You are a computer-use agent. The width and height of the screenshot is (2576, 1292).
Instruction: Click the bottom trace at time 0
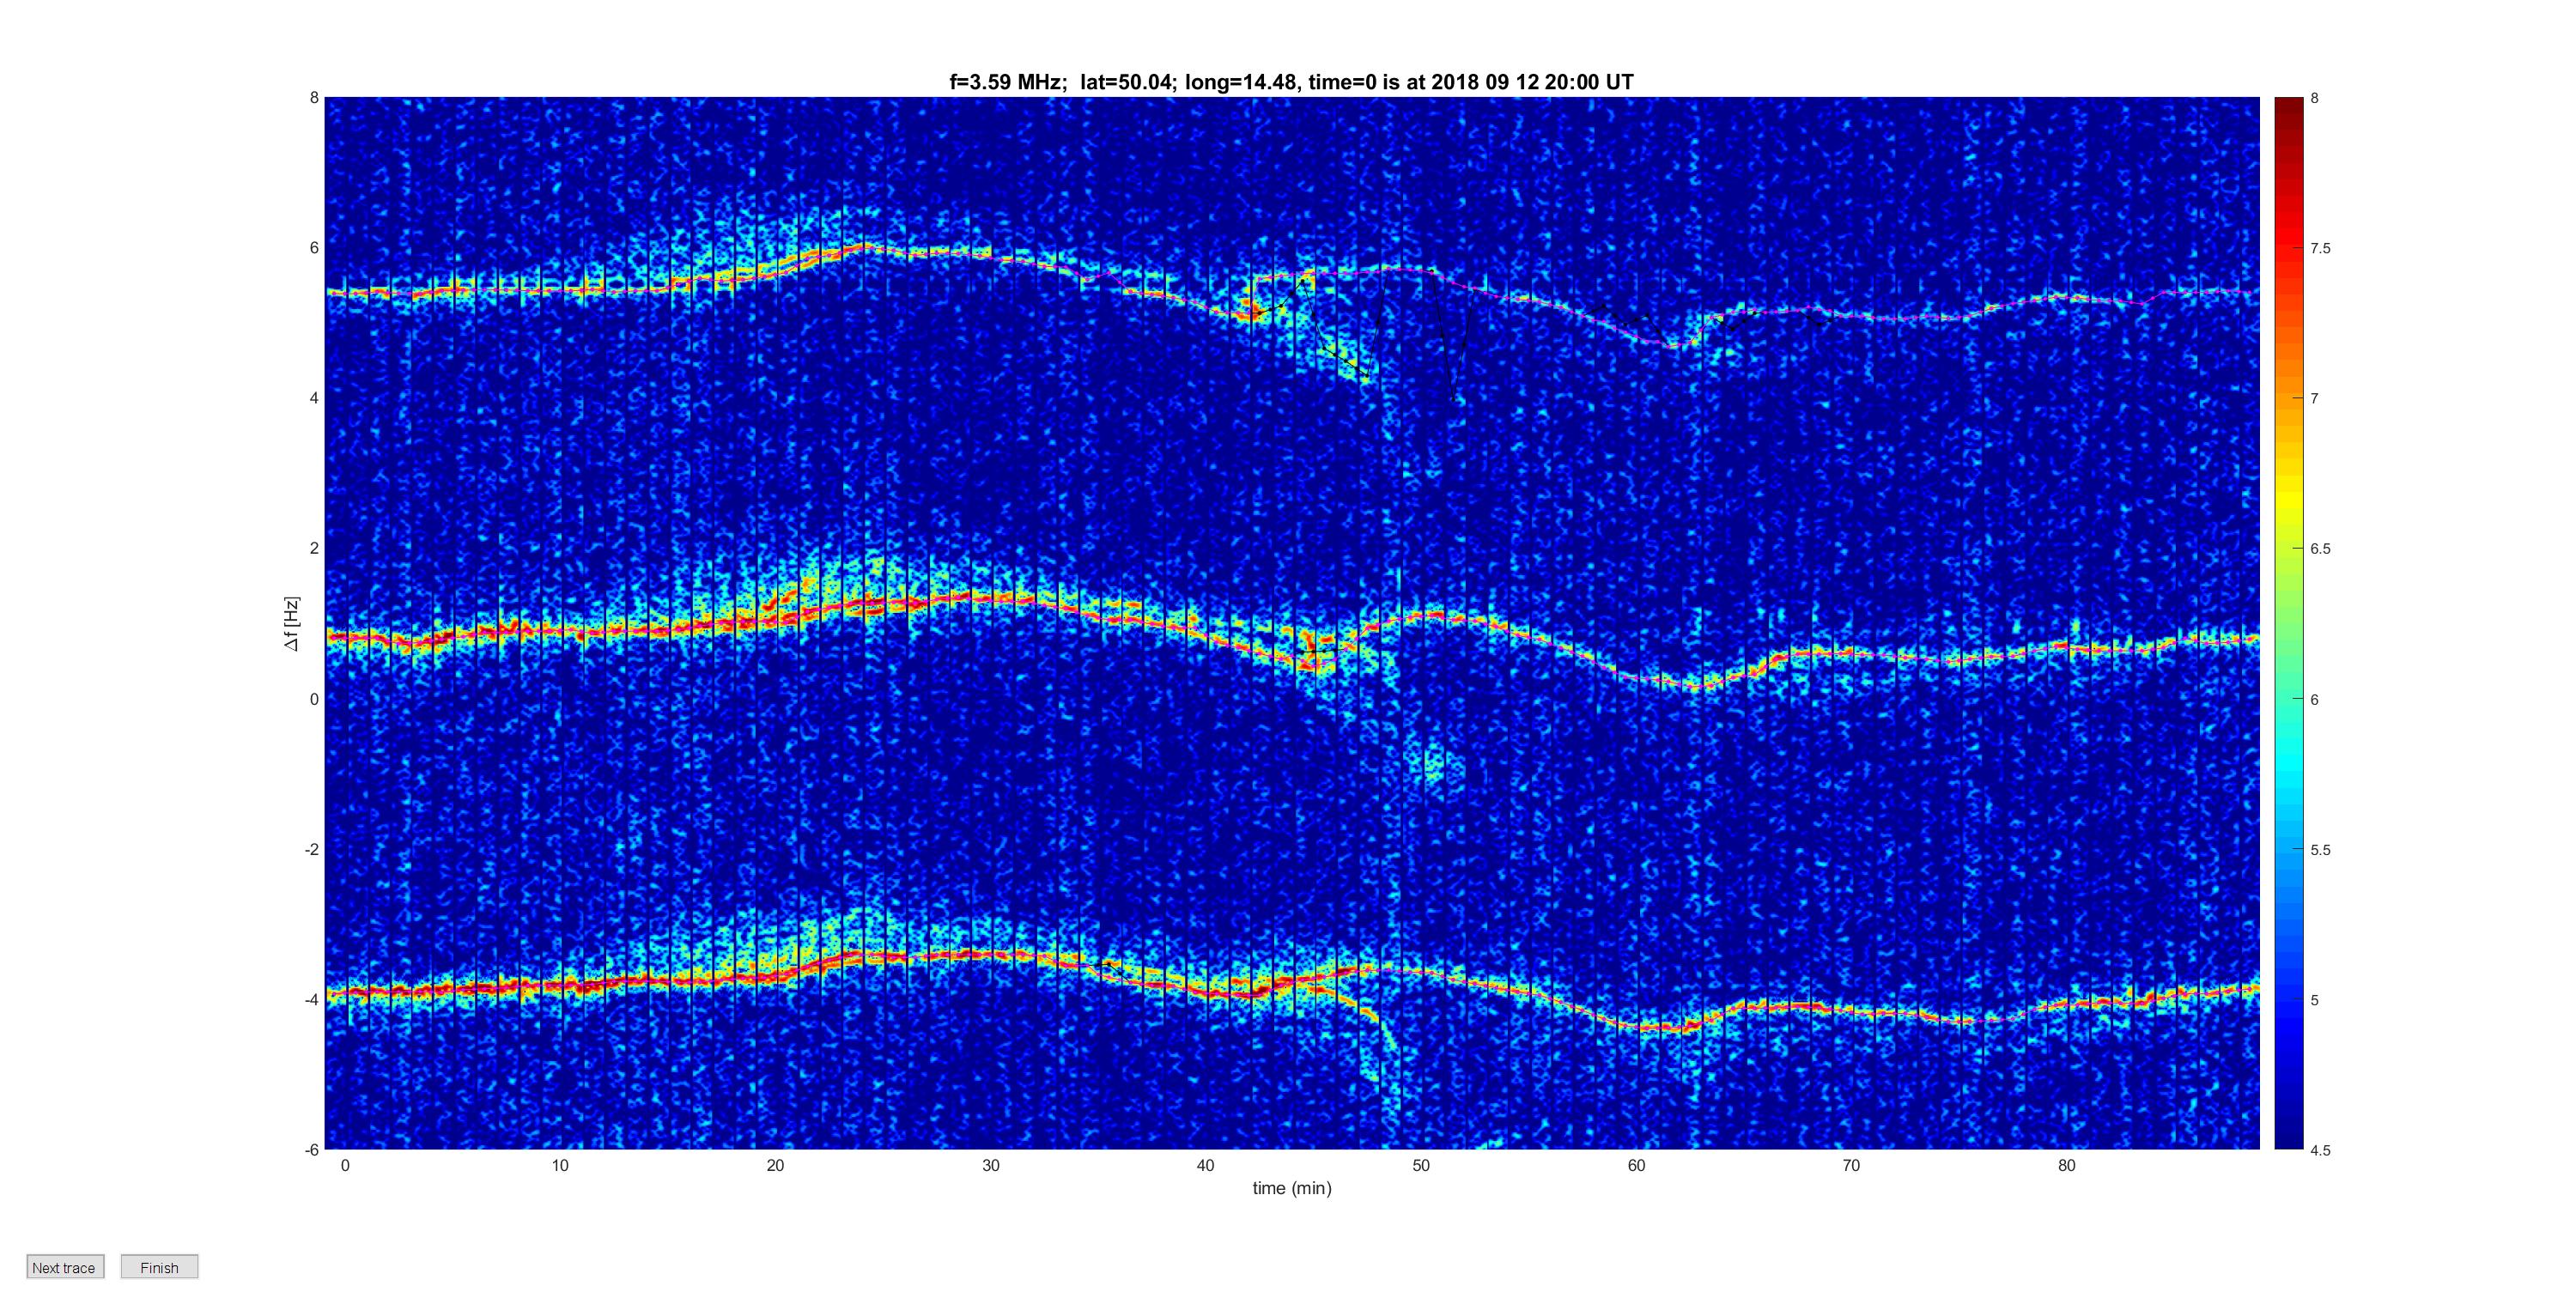[x=345, y=992]
